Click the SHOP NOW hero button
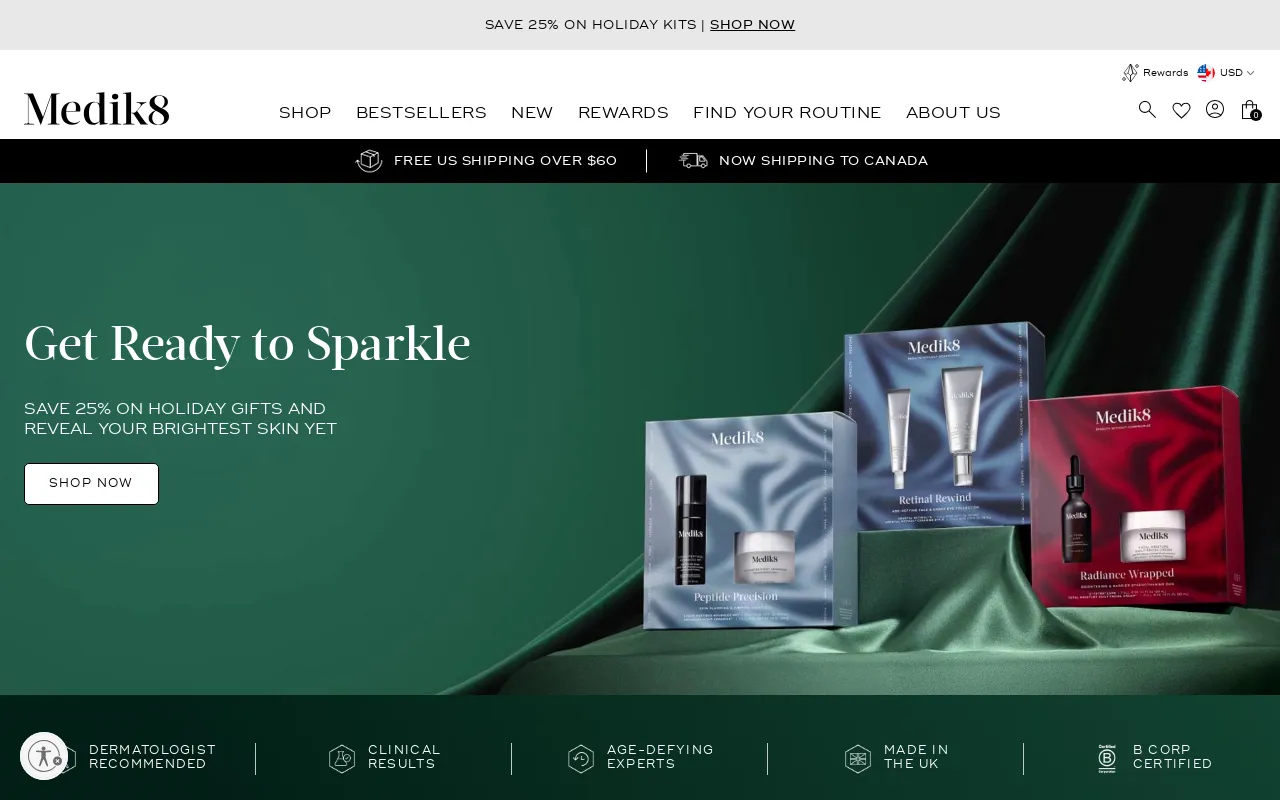 [91, 484]
